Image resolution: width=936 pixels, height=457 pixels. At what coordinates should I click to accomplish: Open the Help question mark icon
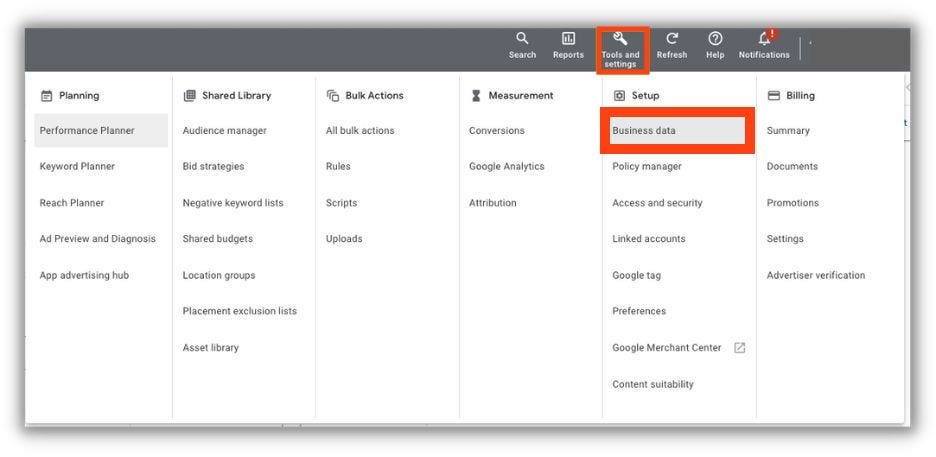tap(715, 39)
